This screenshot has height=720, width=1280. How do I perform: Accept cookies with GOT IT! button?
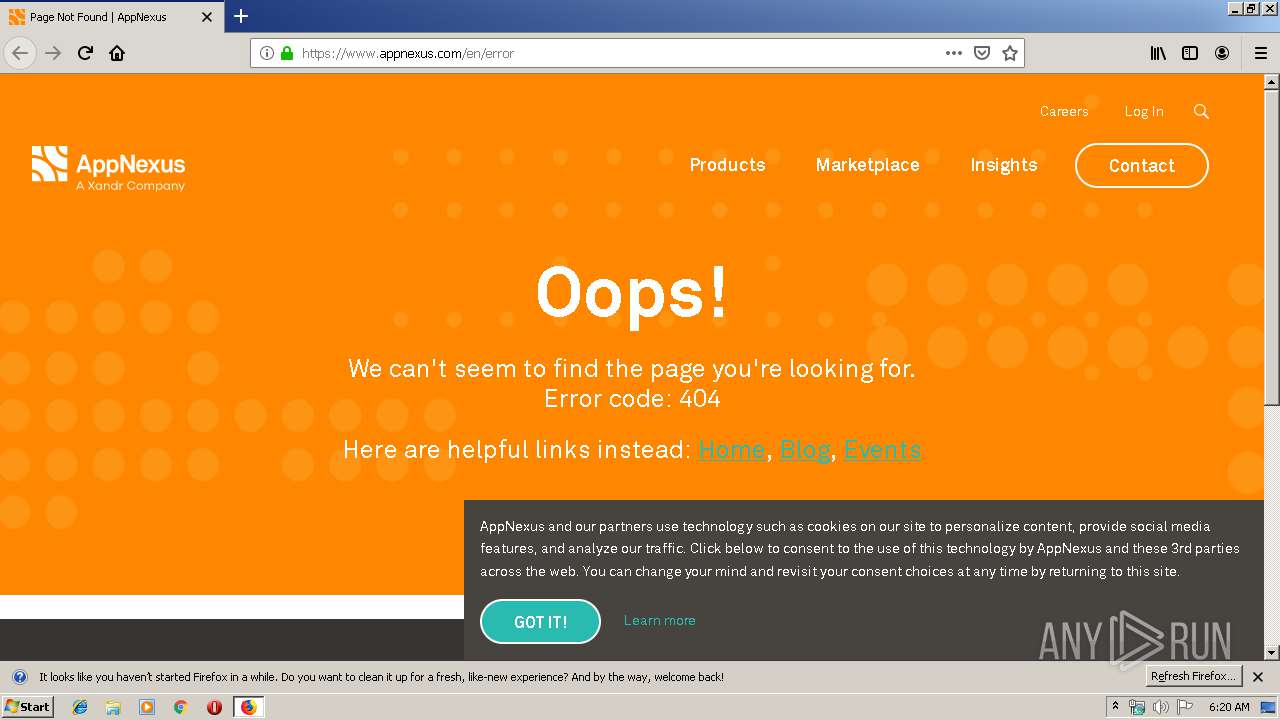pyautogui.click(x=540, y=622)
